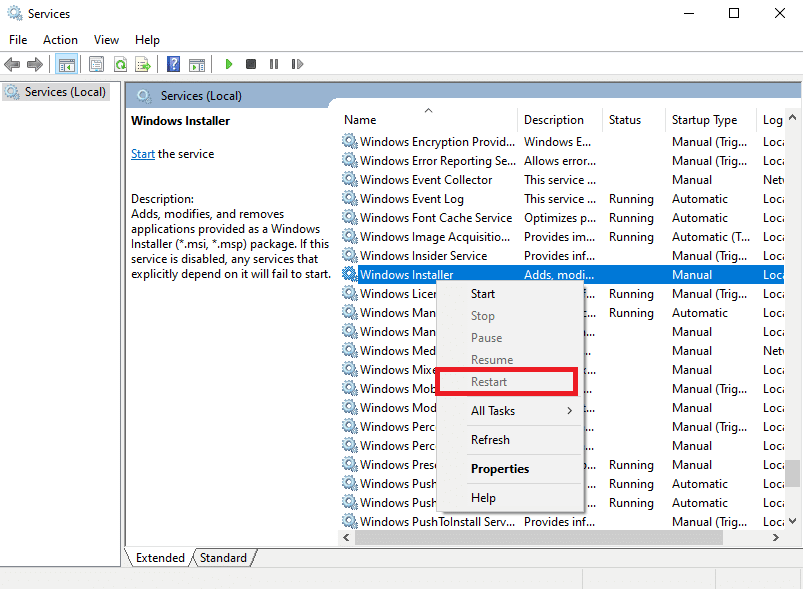Click the Stop Service toolbar icon
Screen dimensions: 803x589
click(251, 64)
